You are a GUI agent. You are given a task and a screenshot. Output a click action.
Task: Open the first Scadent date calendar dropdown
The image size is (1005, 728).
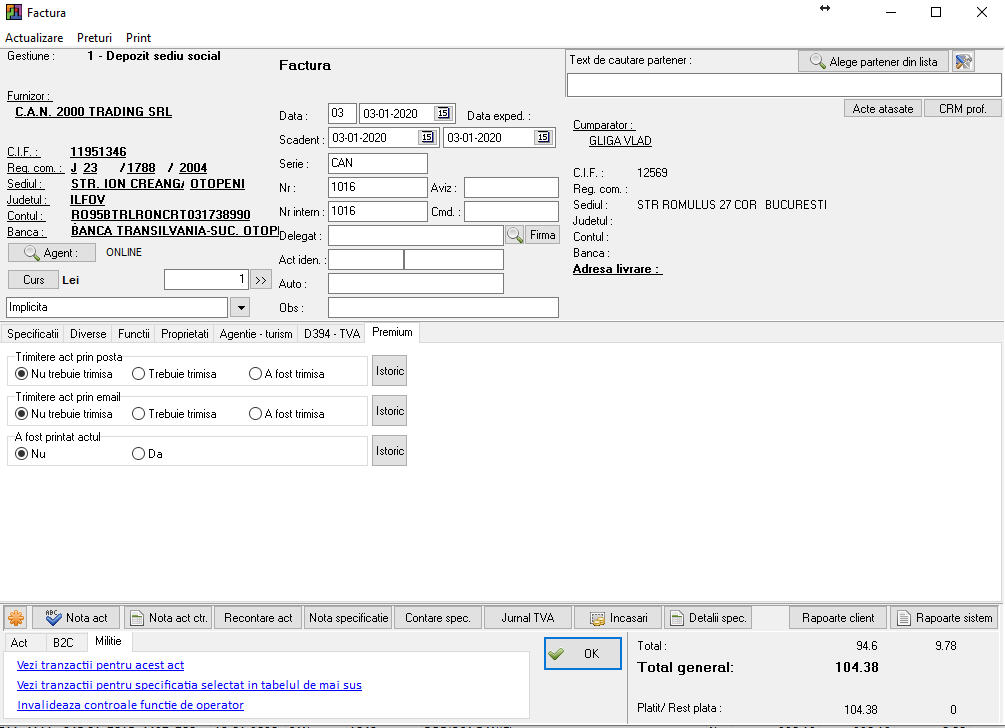pyautogui.click(x=427, y=138)
